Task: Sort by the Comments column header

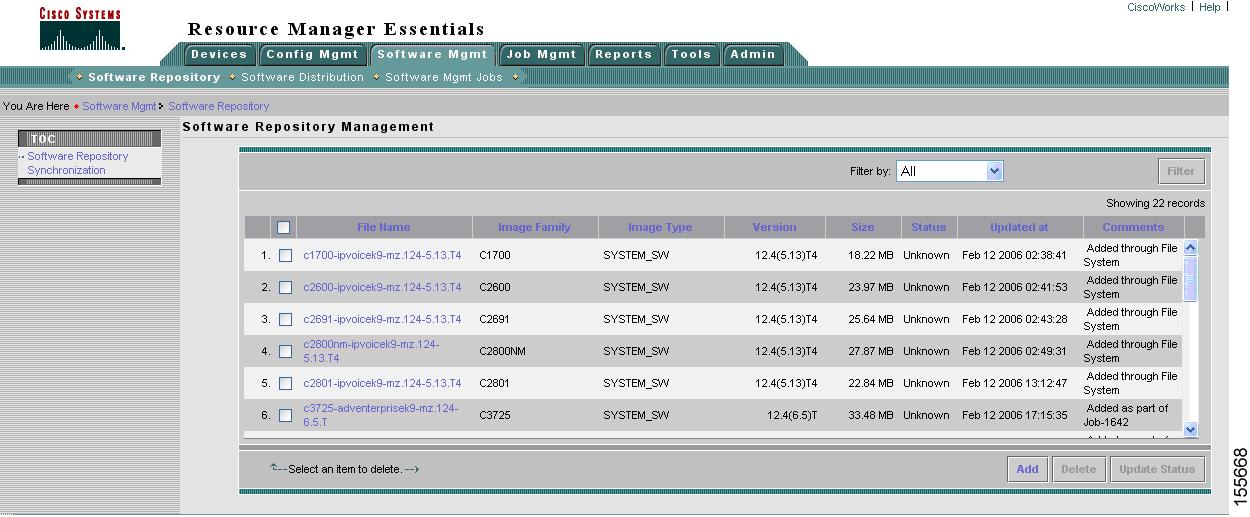Action: coord(1133,227)
